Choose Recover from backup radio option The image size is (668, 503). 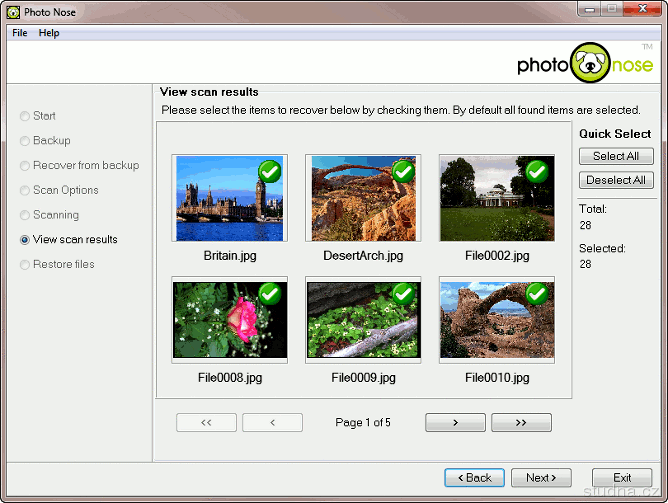coord(25,165)
